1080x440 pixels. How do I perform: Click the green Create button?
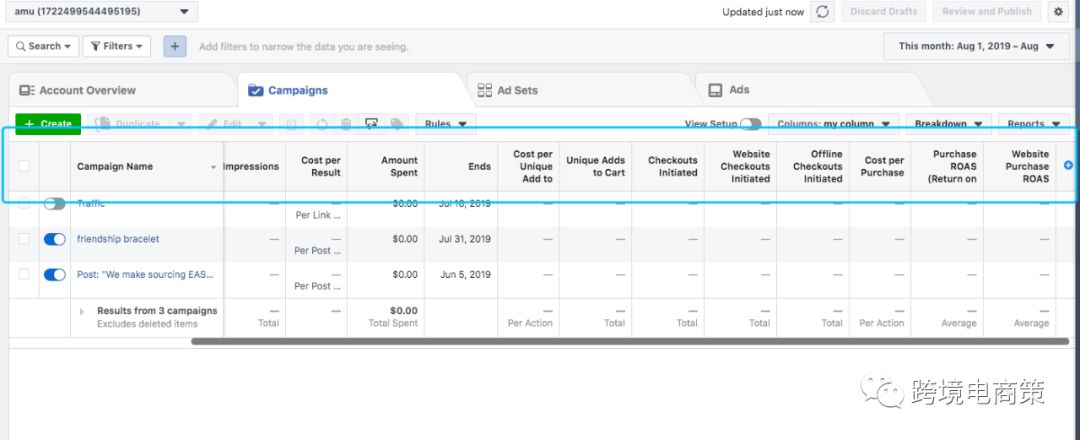pos(48,124)
